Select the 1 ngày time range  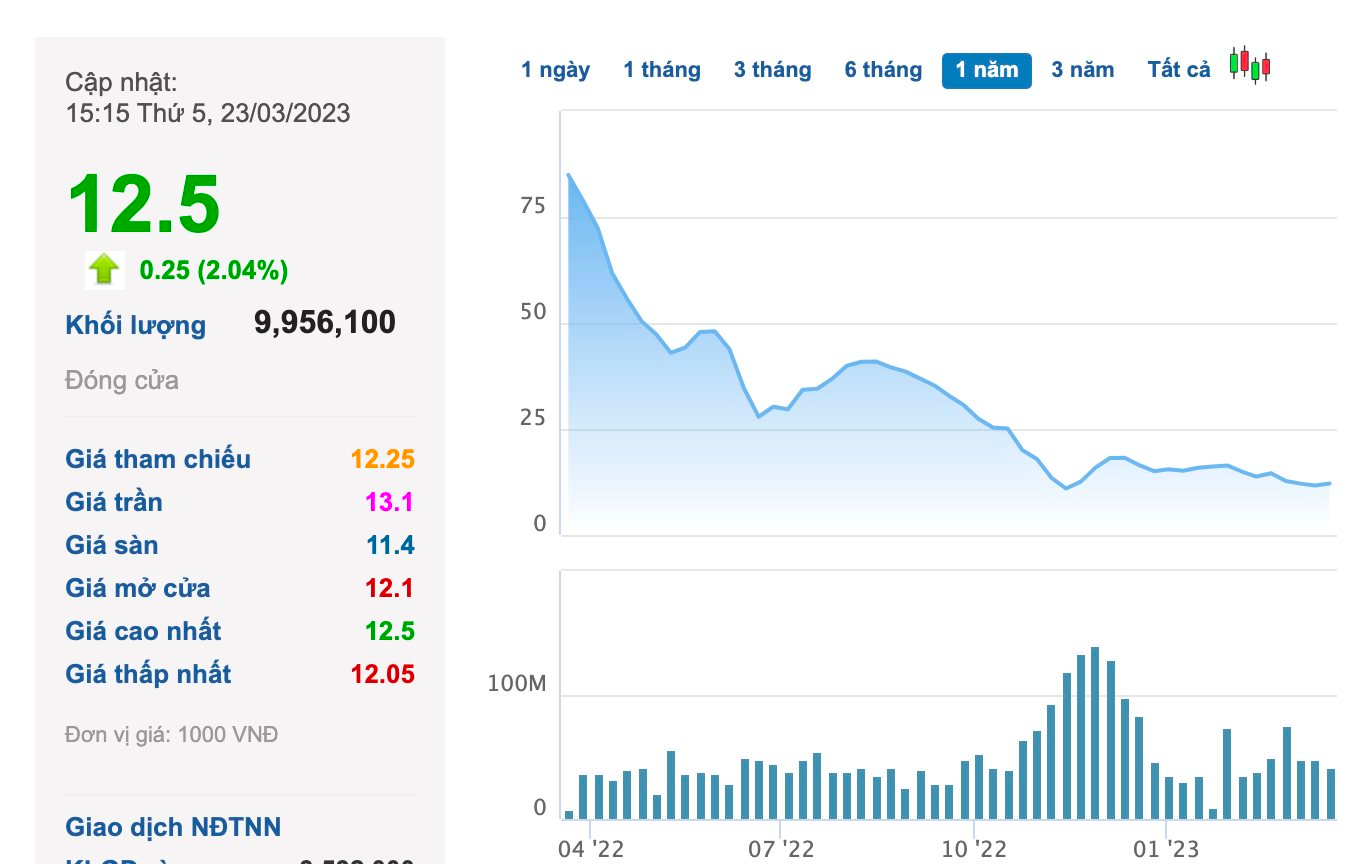(x=555, y=70)
